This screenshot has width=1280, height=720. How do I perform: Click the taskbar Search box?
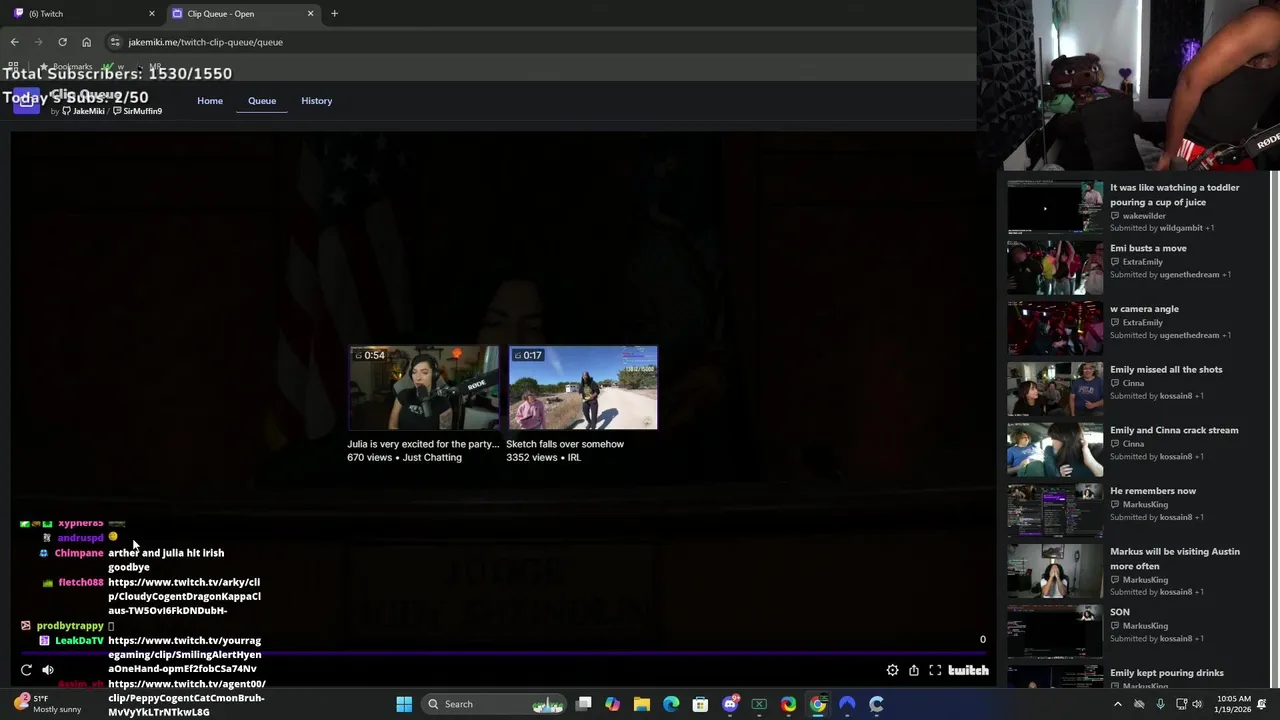495,704
